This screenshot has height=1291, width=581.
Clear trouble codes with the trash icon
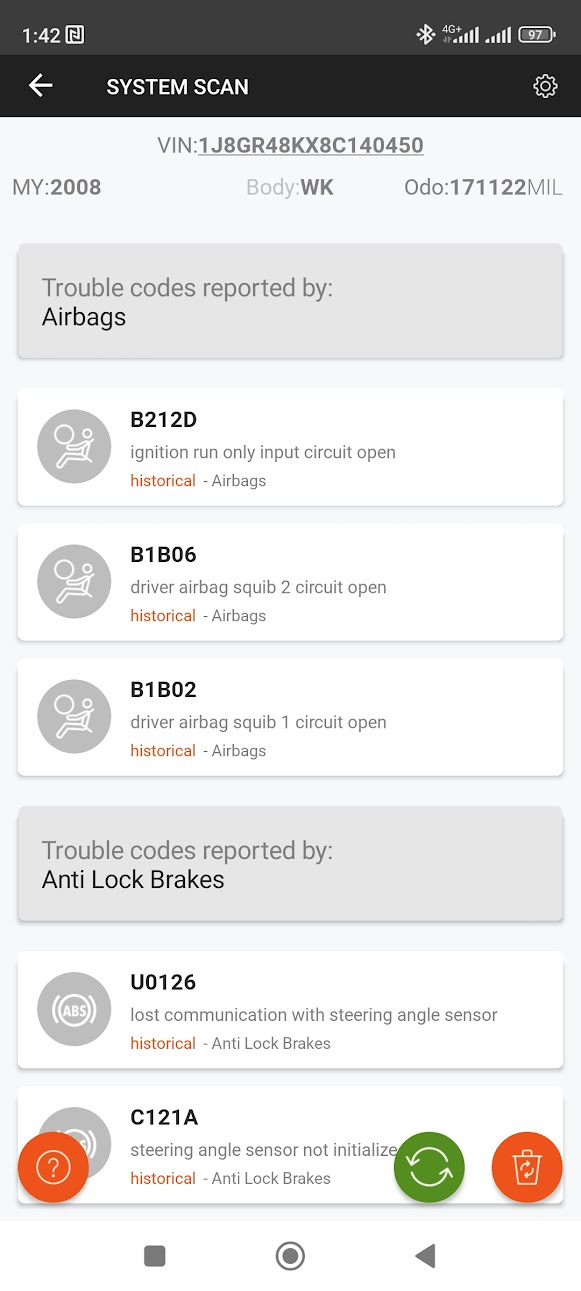527,1167
